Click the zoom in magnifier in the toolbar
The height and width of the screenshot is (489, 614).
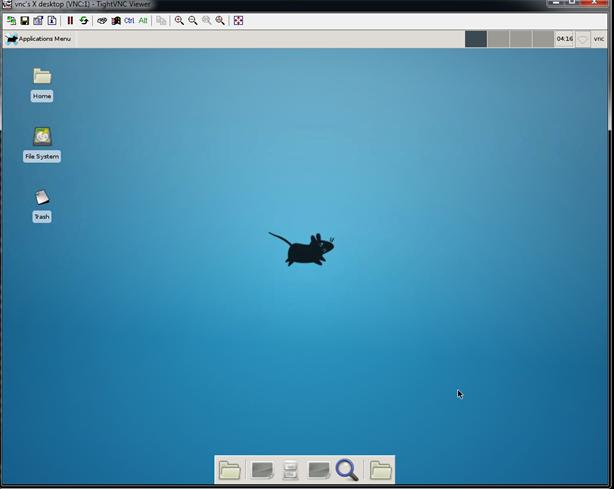point(179,20)
